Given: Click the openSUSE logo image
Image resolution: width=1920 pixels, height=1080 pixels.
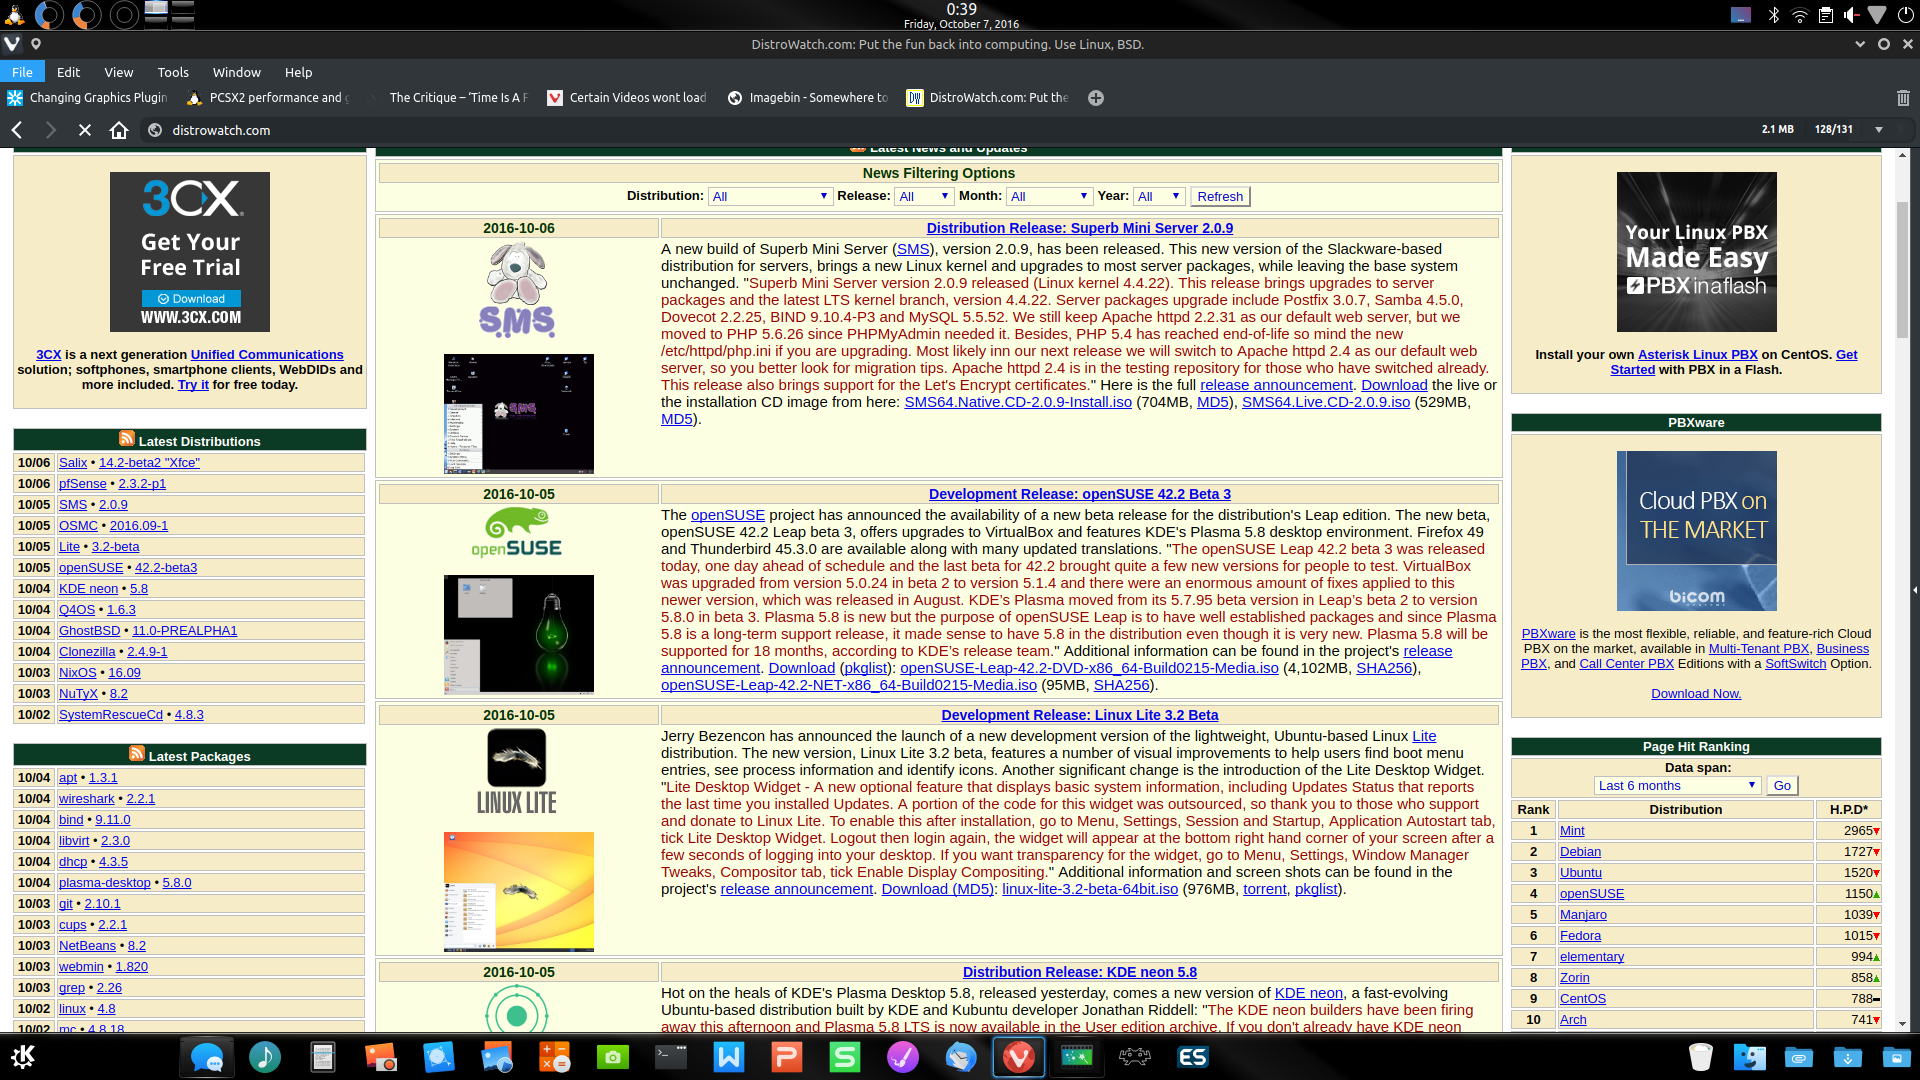Looking at the screenshot, I should pos(517,532).
